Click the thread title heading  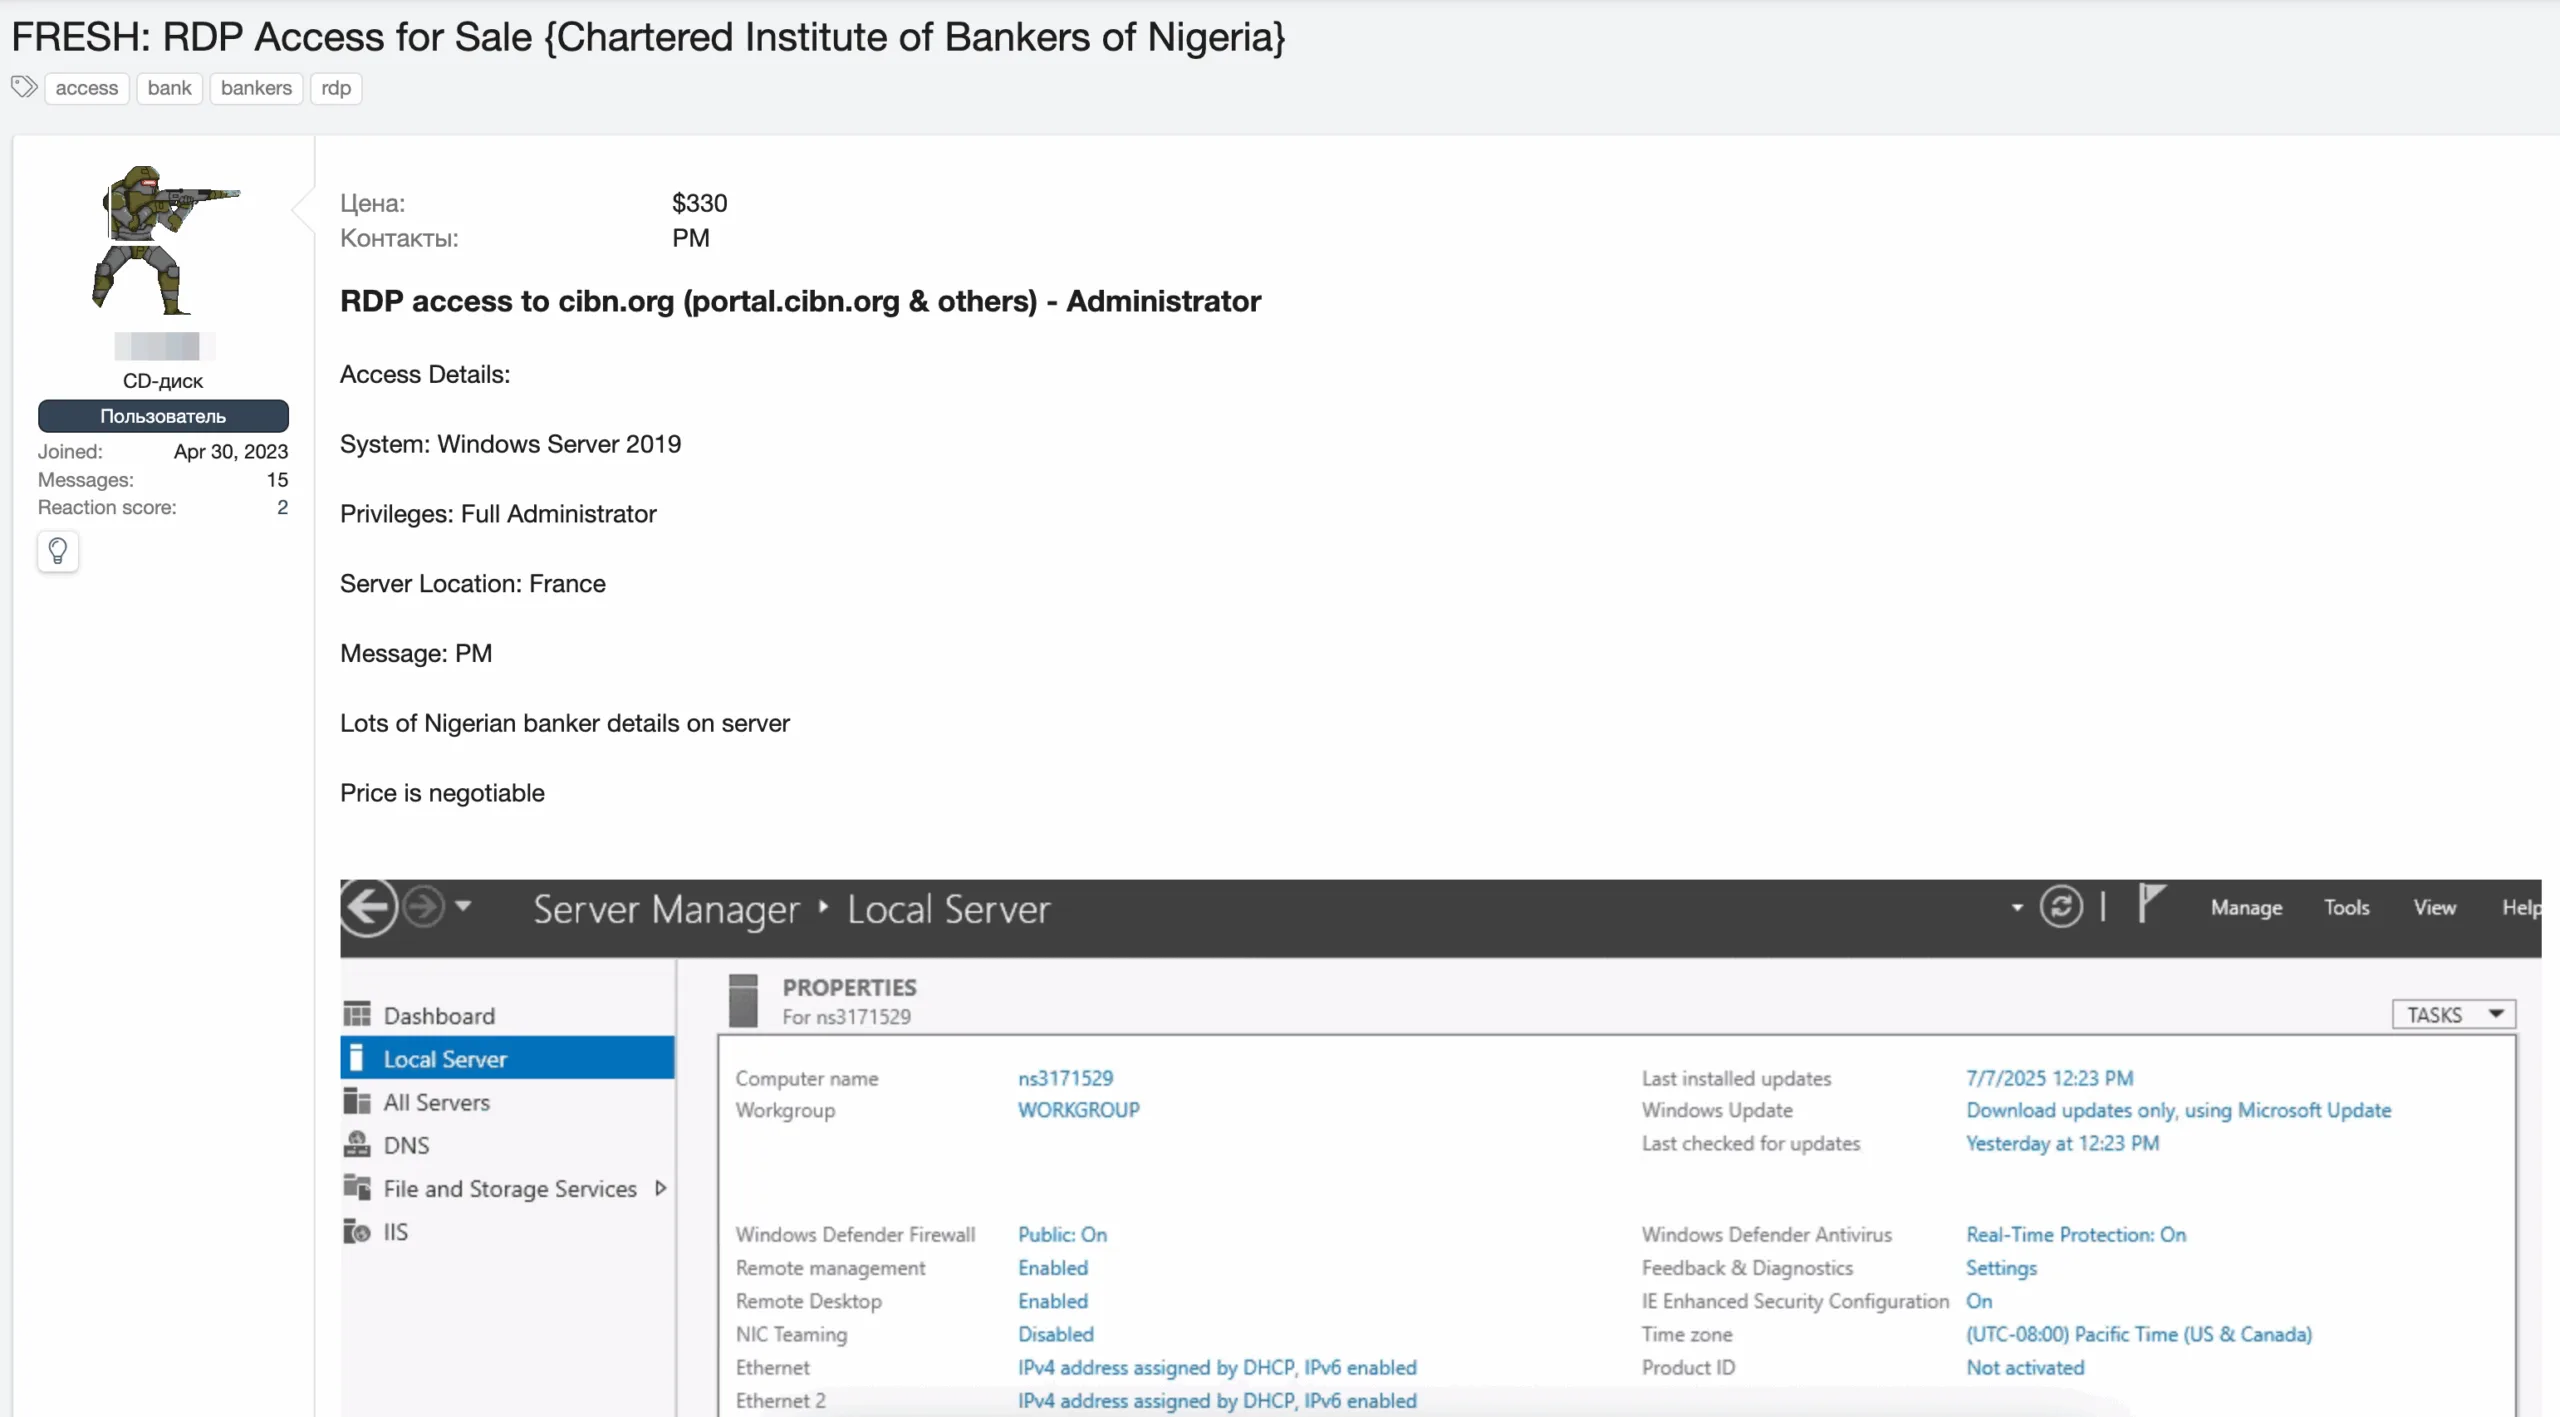point(648,37)
